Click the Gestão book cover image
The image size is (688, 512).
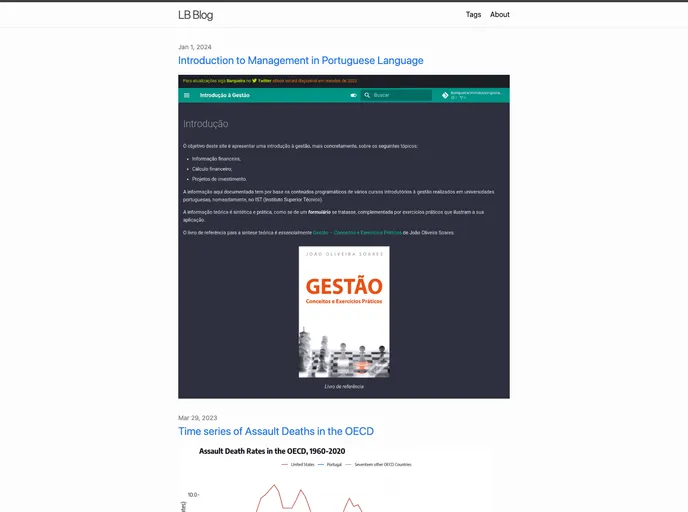coord(344,312)
